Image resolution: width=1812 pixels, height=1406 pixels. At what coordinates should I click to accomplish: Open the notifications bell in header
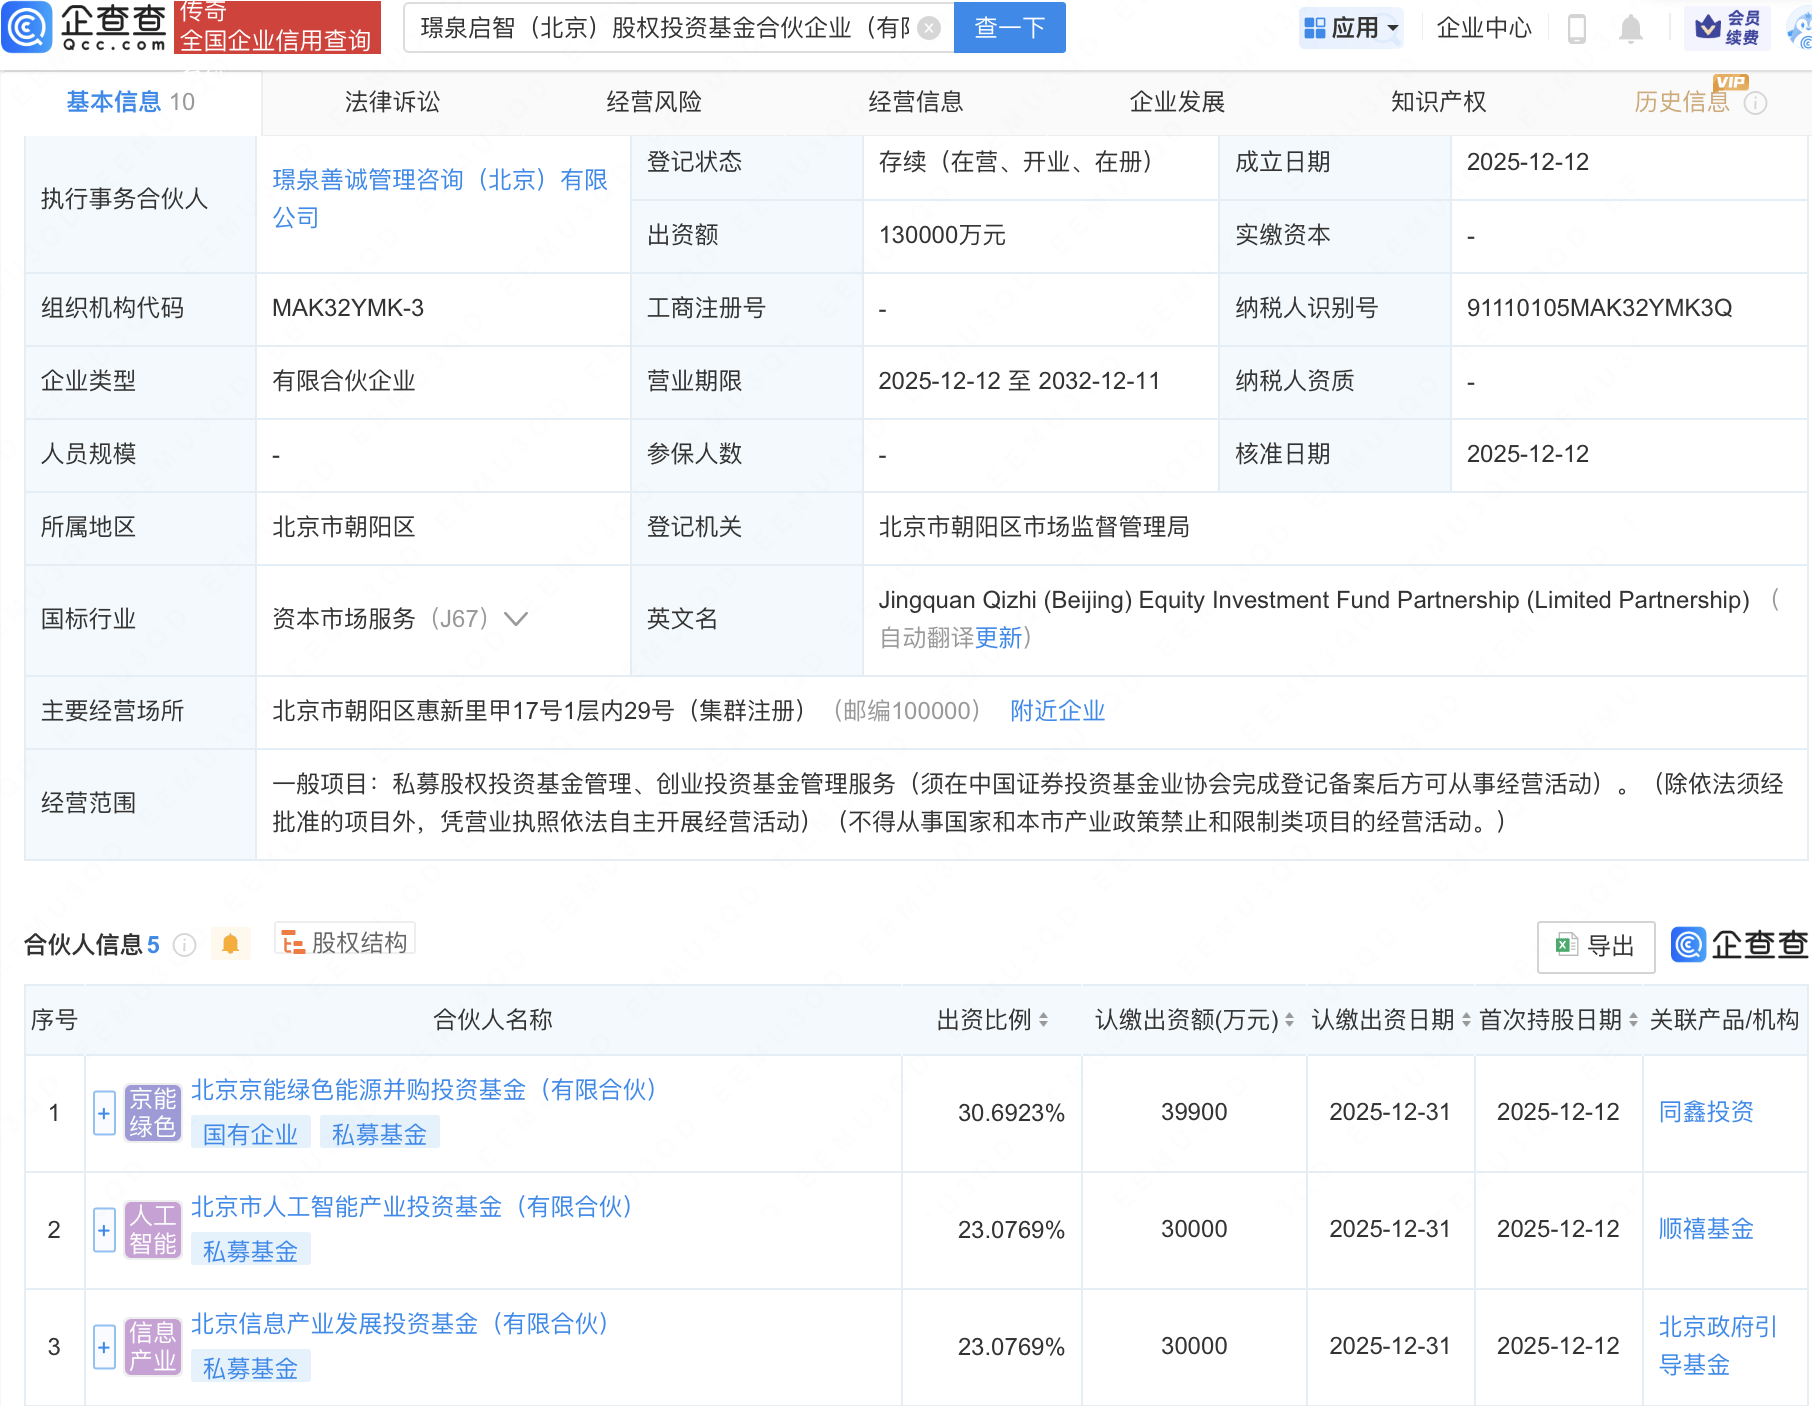(x=1630, y=28)
